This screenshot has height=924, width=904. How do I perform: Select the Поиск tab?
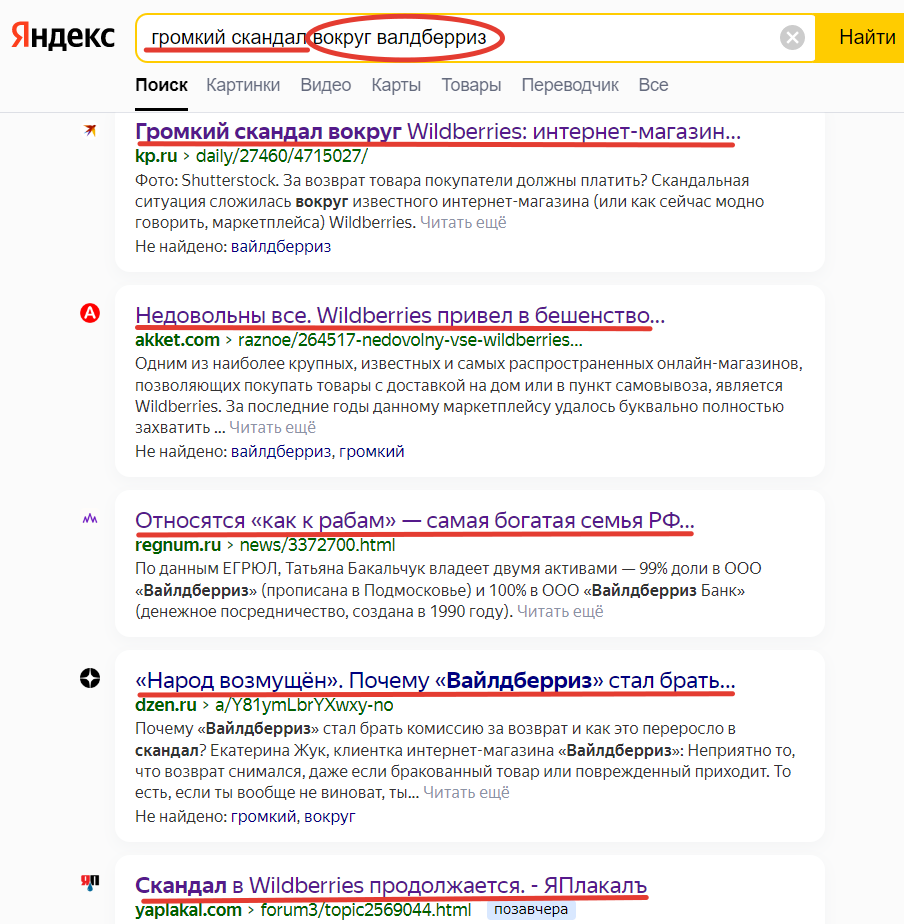point(161,85)
